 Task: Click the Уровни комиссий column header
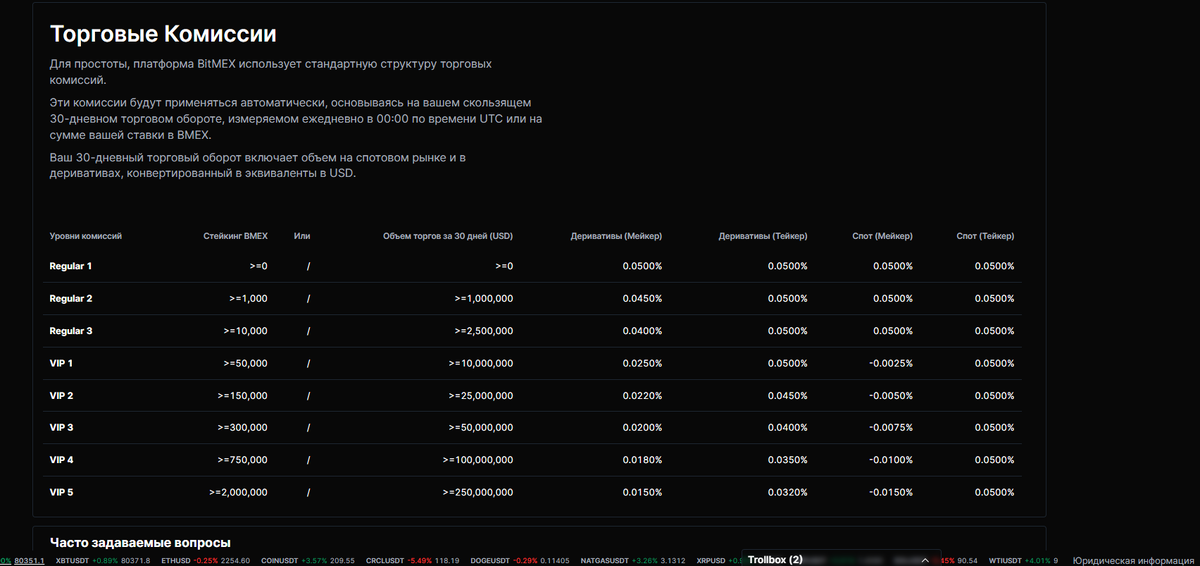click(x=86, y=236)
